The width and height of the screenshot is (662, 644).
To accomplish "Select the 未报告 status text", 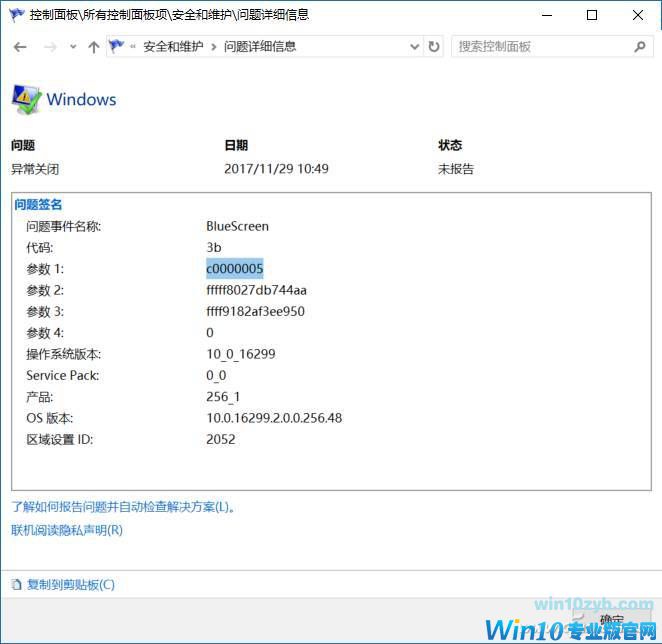I will coord(456,169).
